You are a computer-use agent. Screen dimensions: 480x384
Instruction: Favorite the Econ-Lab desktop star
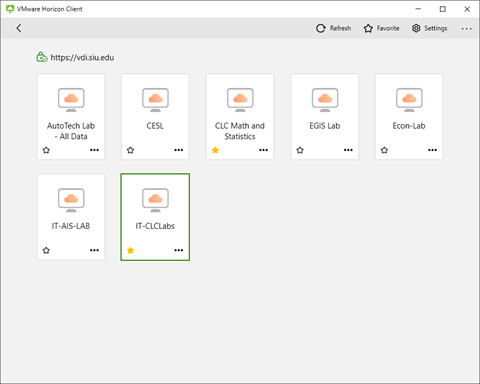pyautogui.click(x=384, y=150)
